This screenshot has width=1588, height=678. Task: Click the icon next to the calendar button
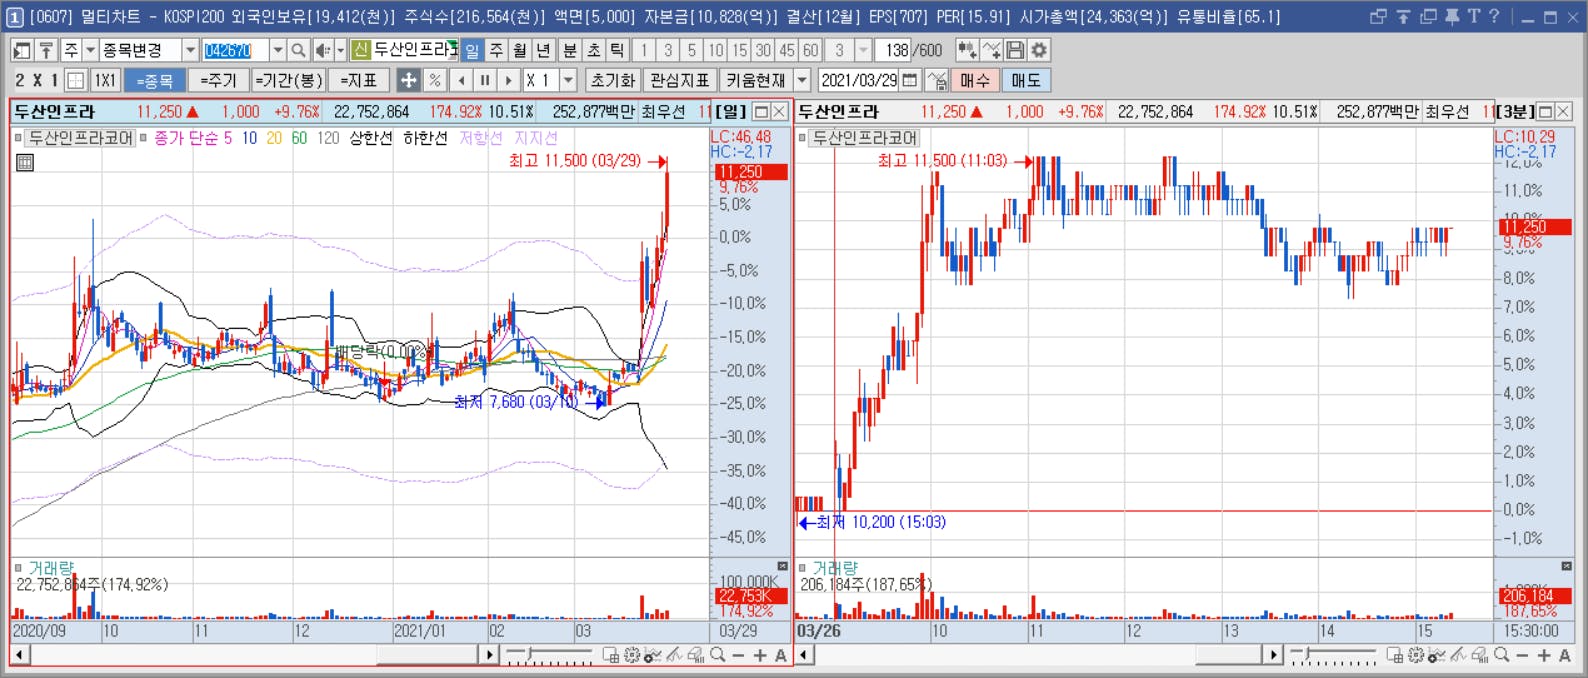937,80
